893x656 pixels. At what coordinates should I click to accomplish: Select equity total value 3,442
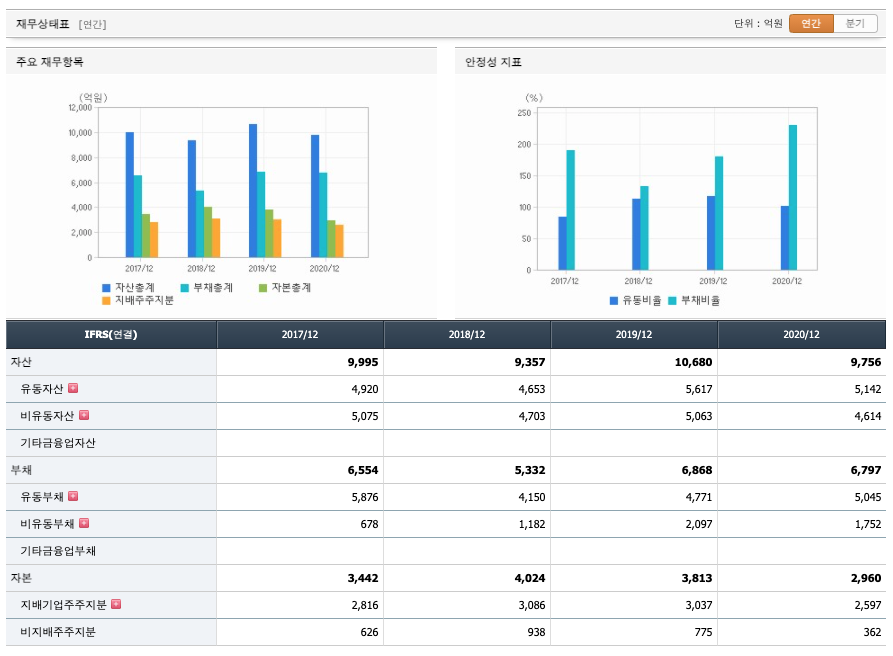point(363,578)
